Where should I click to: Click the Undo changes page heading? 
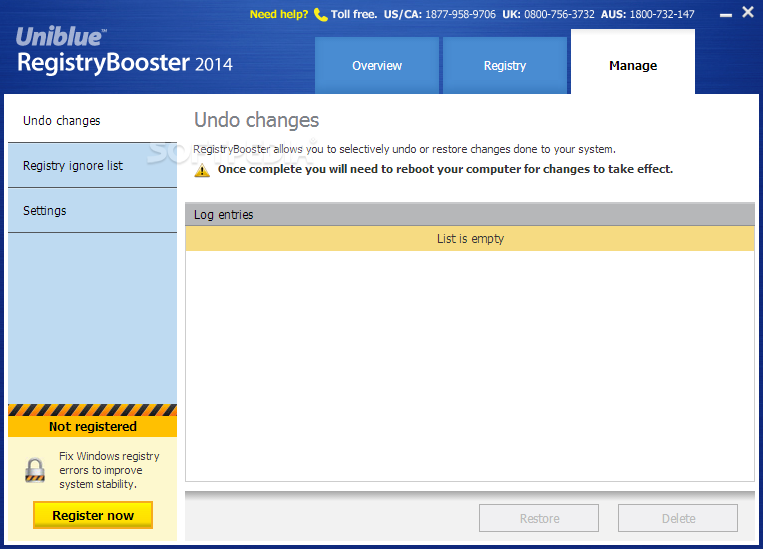pyautogui.click(x=256, y=120)
